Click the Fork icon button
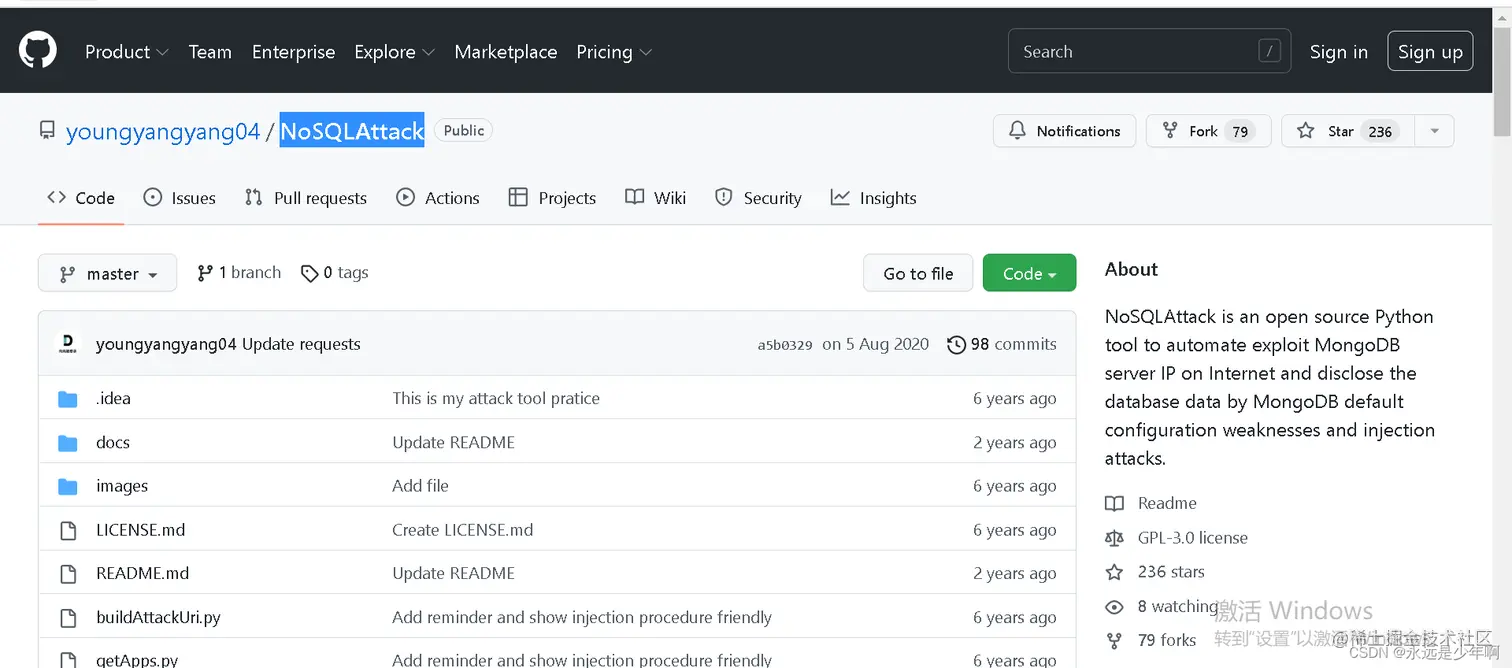The width and height of the screenshot is (1512, 668). [1170, 131]
